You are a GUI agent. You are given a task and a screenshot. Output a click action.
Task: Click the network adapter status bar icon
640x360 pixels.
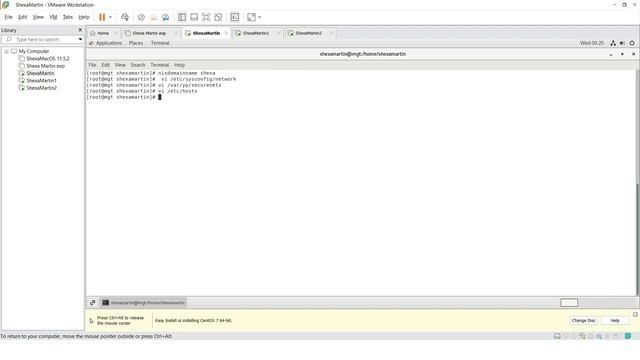[582, 336]
